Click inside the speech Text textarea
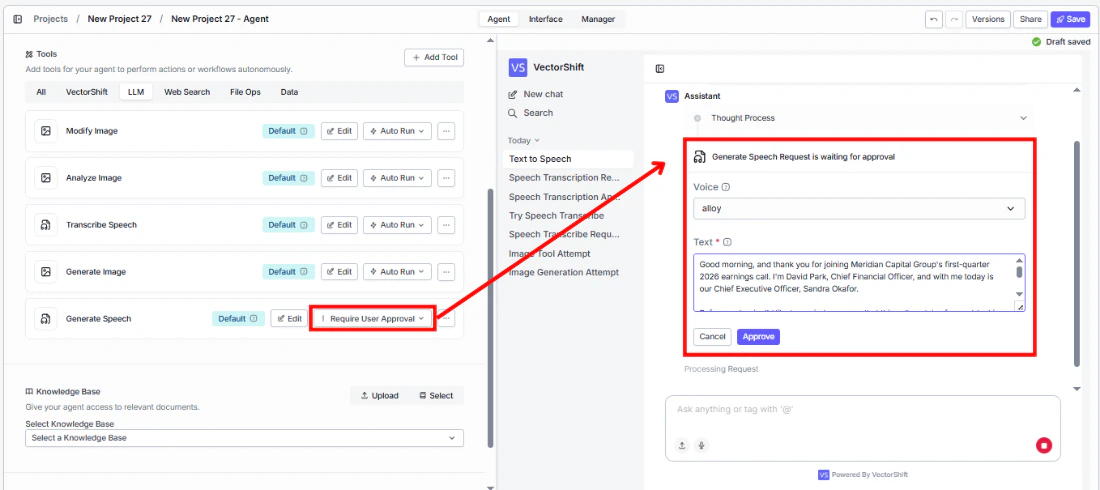The width and height of the screenshot is (1100, 490). point(853,283)
